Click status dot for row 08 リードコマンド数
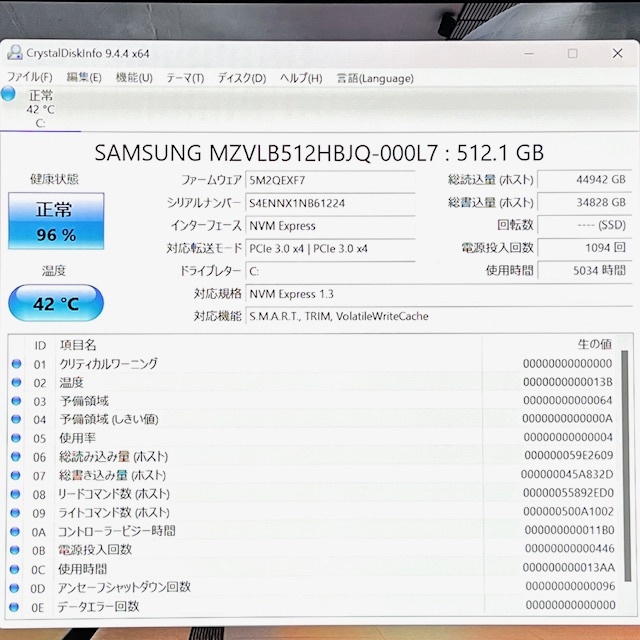The width and height of the screenshot is (640, 640). point(15,494)
